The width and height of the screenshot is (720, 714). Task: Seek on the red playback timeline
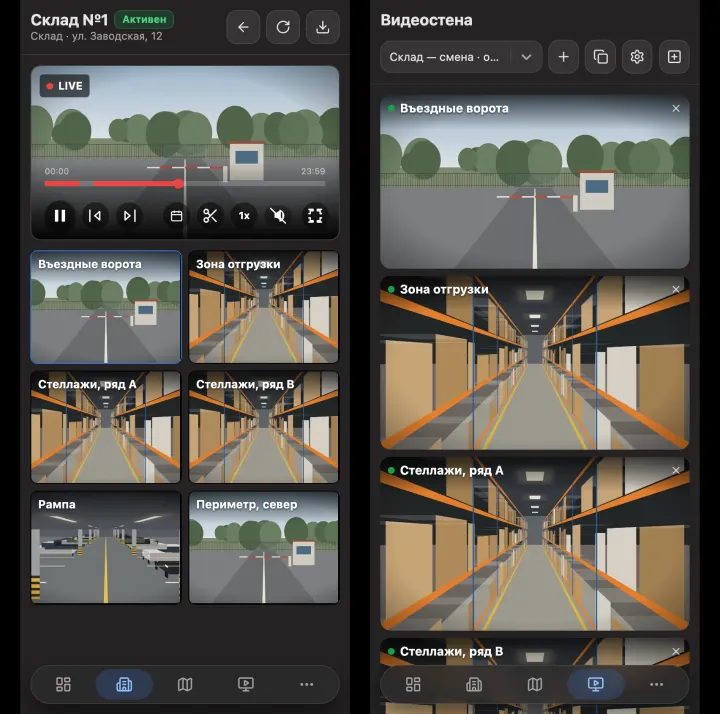click(x=185, y=184)
